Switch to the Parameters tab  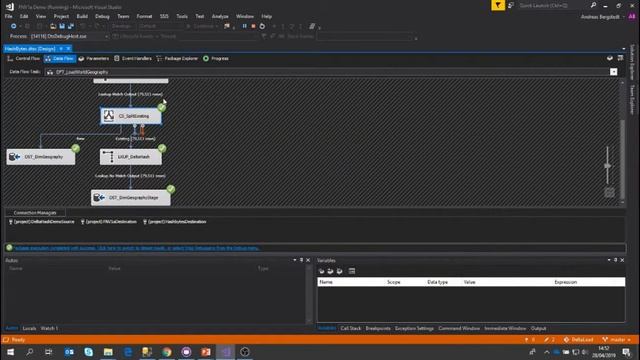(94, 58)
